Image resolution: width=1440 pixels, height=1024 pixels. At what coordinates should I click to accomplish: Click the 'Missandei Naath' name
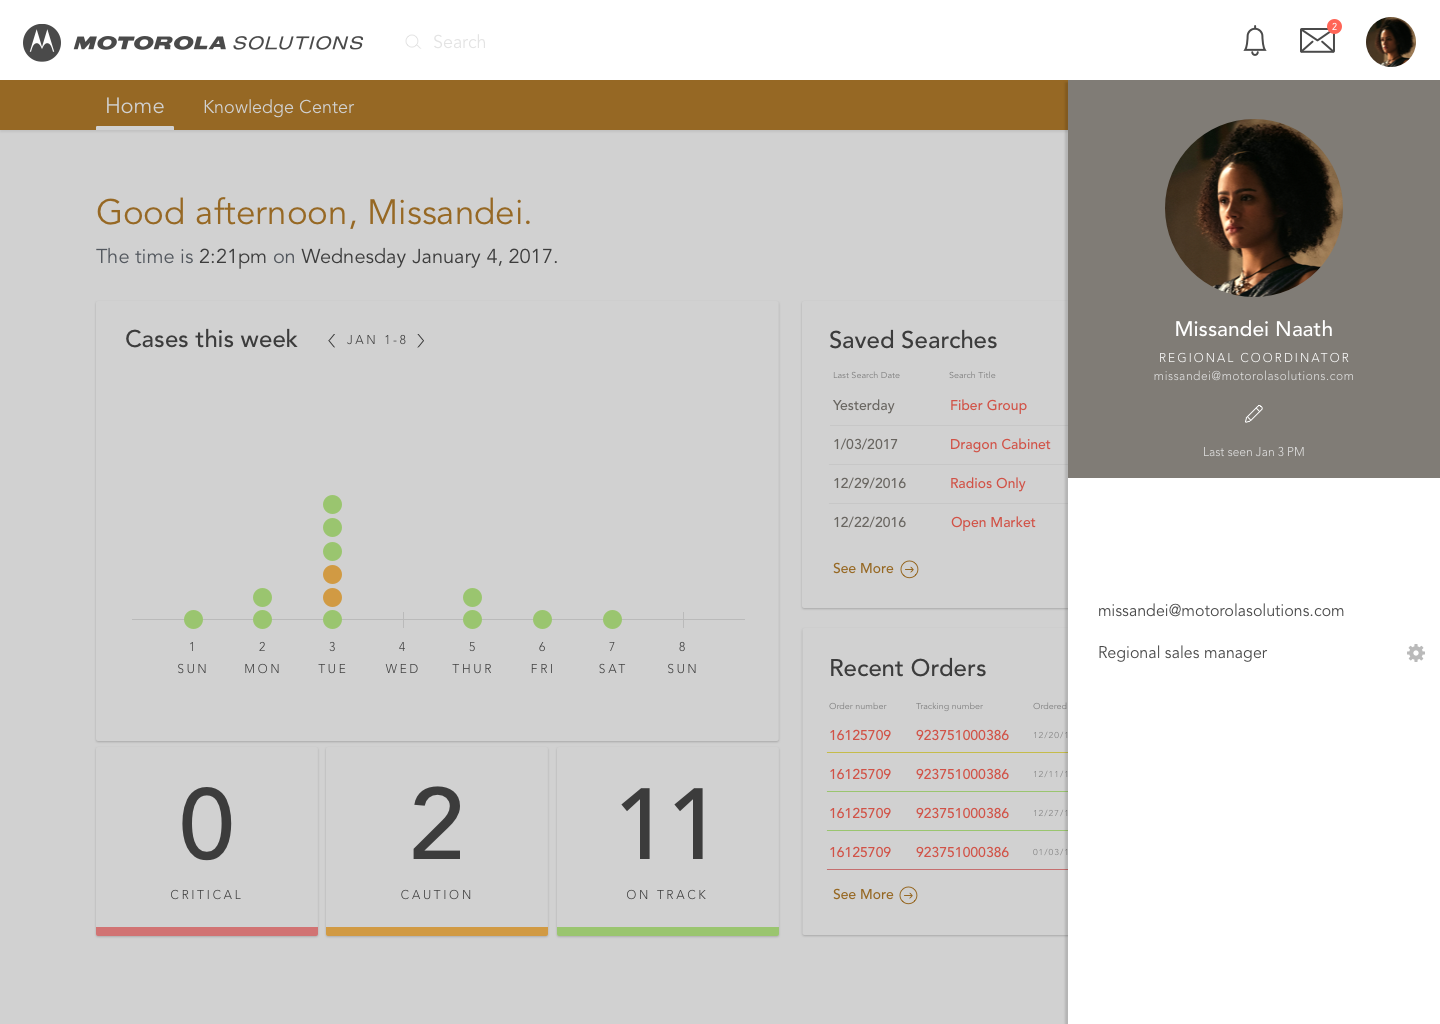click(1254, 329)
